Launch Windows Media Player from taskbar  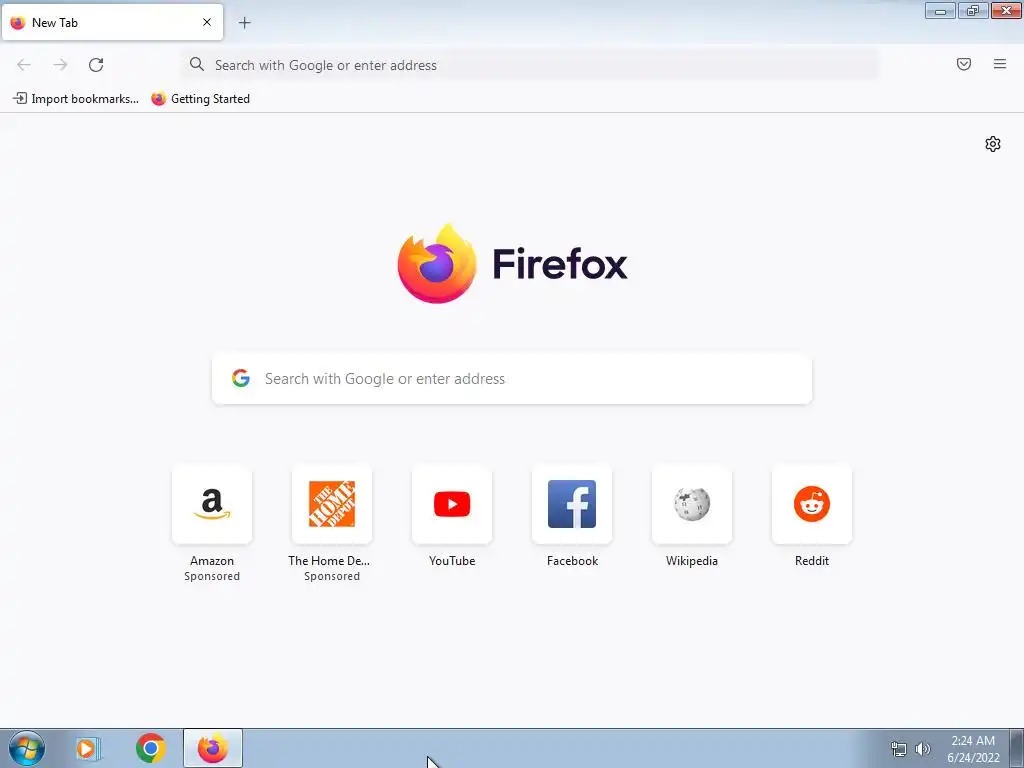tap(88, 748)
